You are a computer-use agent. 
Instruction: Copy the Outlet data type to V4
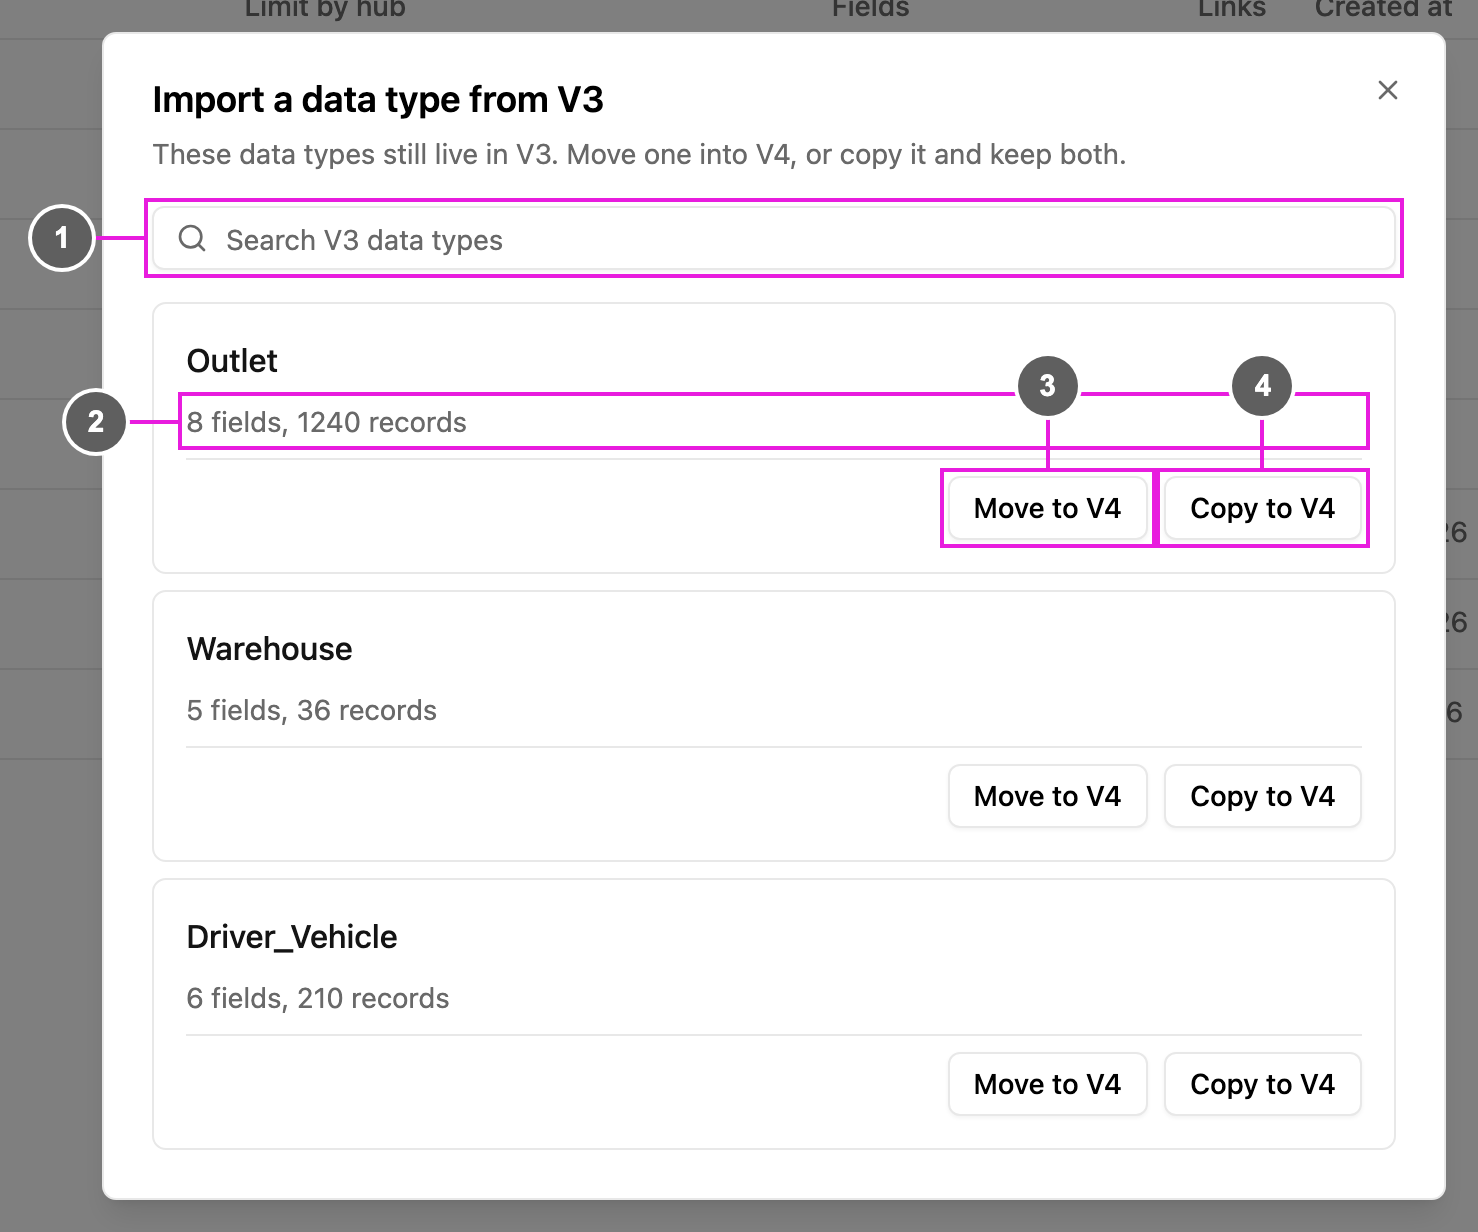1262,508
